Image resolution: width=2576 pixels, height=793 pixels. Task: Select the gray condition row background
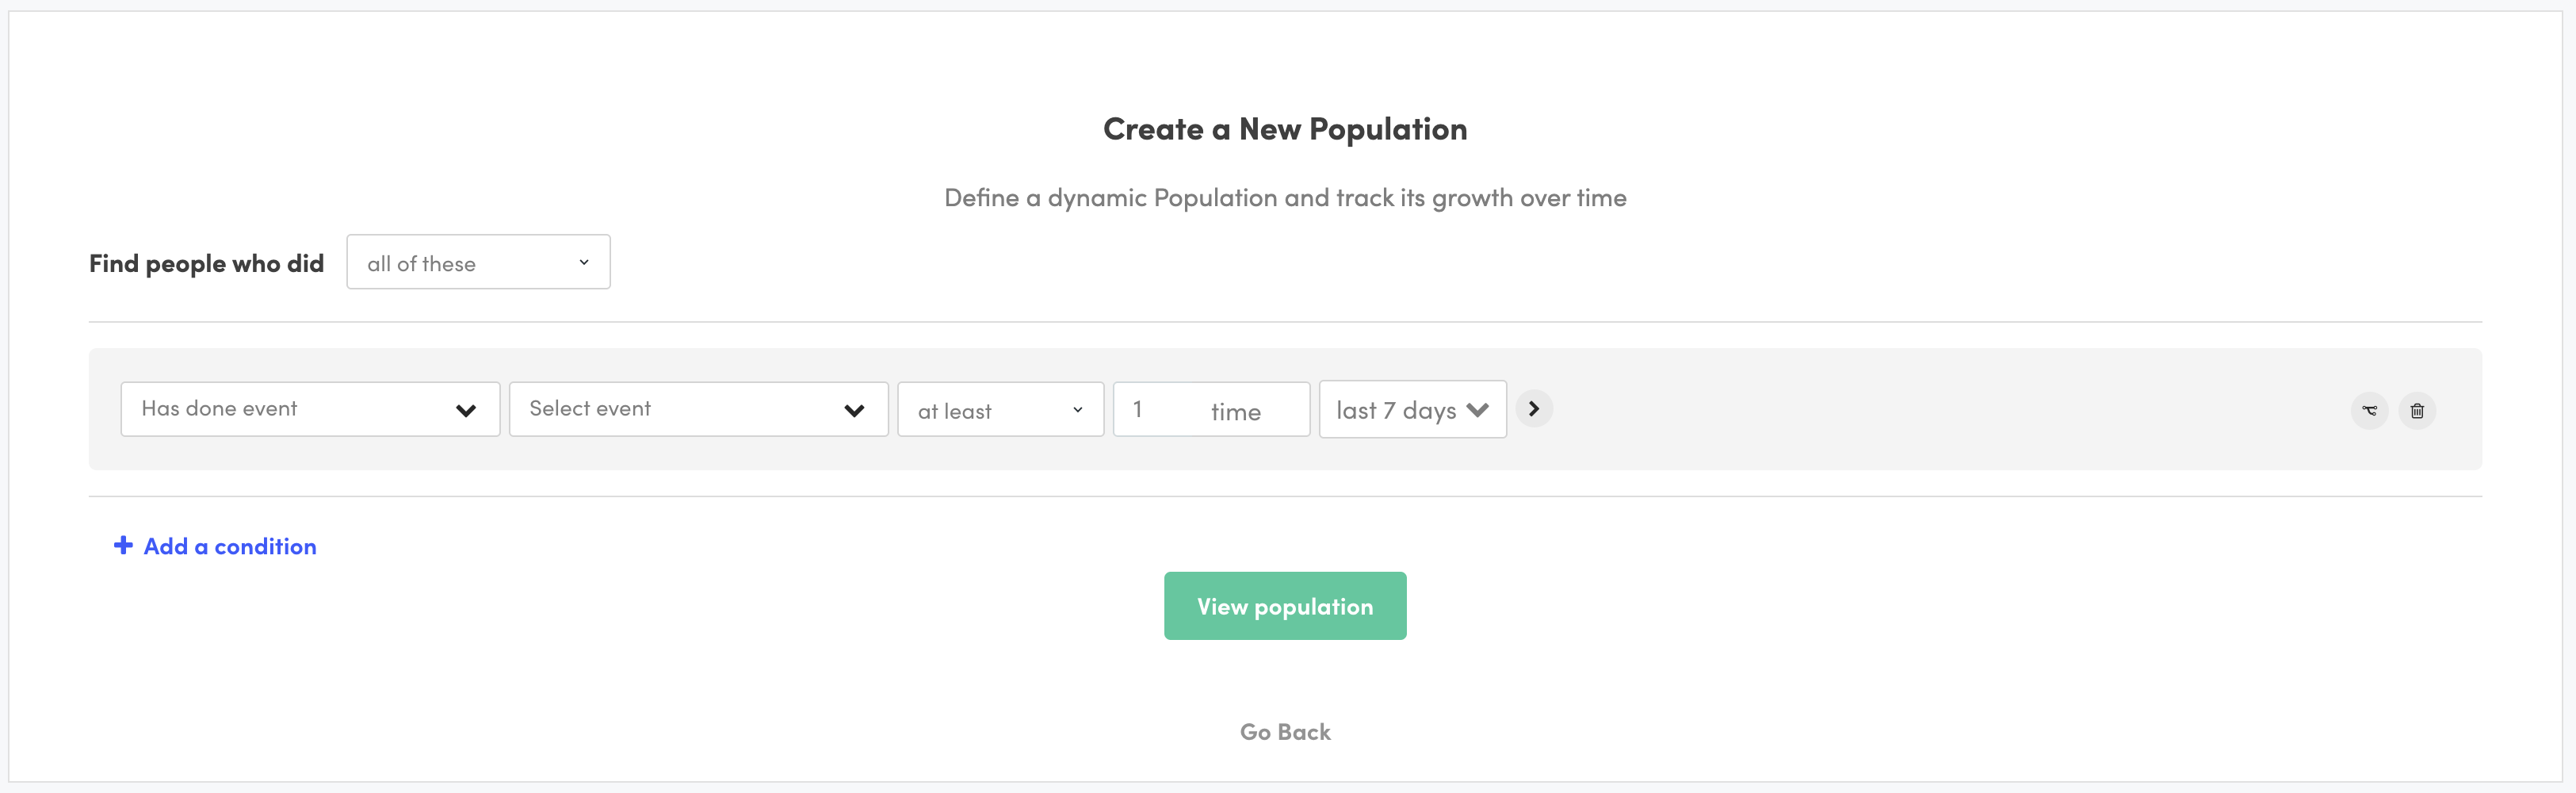(1900, 410)
